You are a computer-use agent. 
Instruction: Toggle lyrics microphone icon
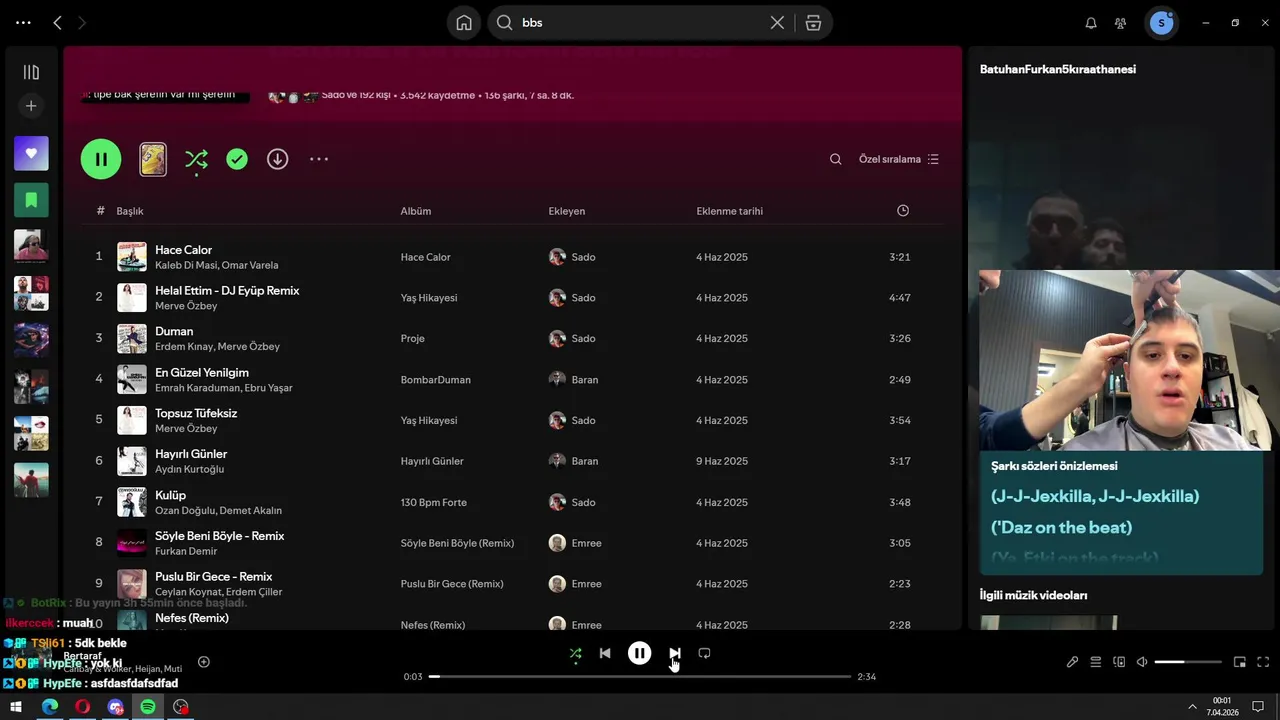click(x=1072, y=662)
